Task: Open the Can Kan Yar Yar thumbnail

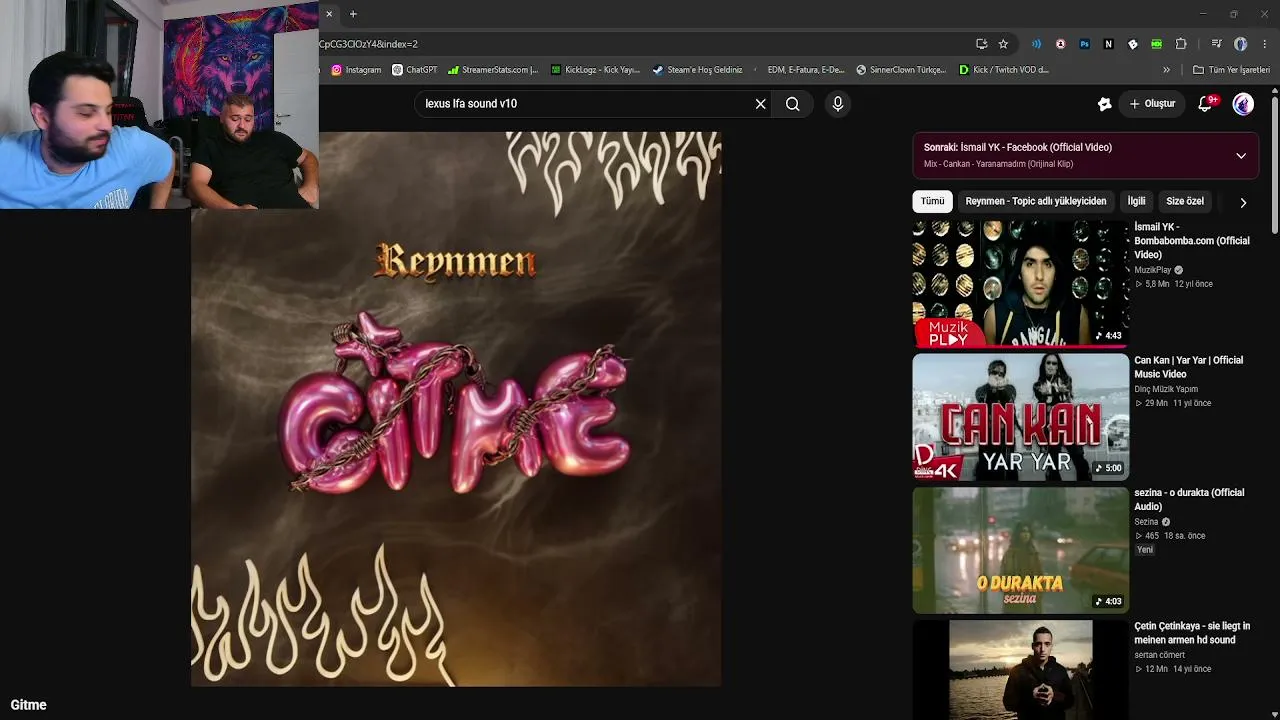Action: tap(1020, 417)
